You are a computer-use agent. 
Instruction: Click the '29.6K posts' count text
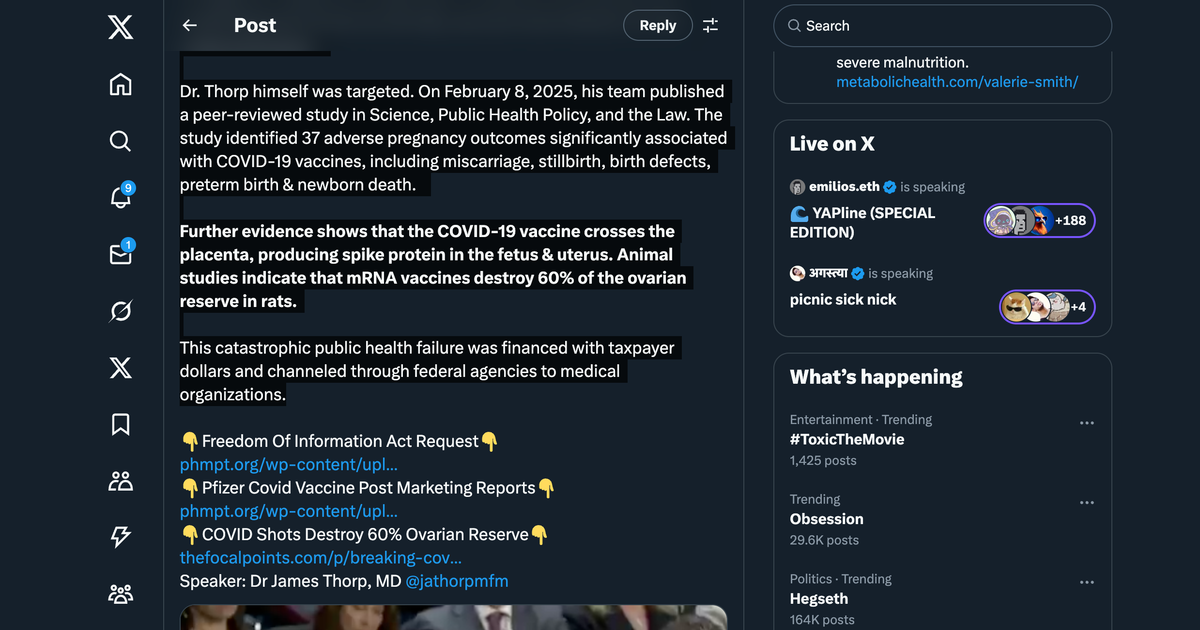tap(825, 540)
